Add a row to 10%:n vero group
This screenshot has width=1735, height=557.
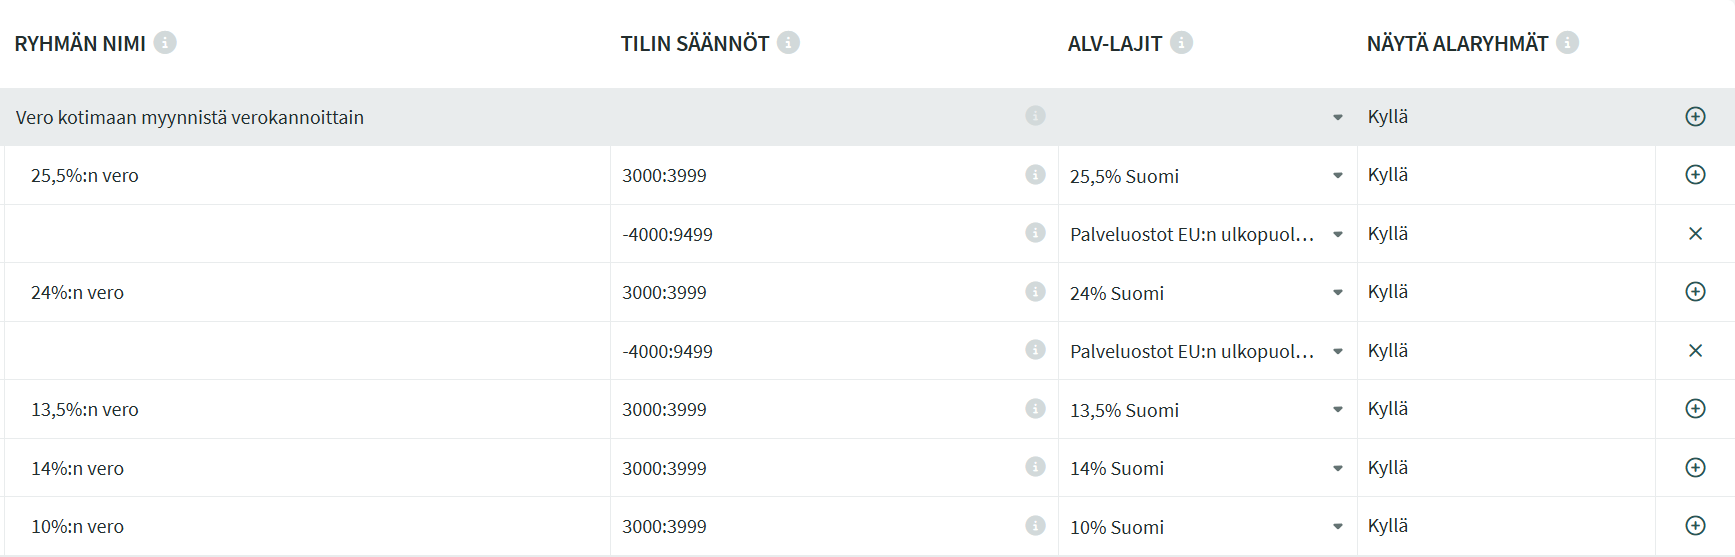click(x=1695, y=526)
